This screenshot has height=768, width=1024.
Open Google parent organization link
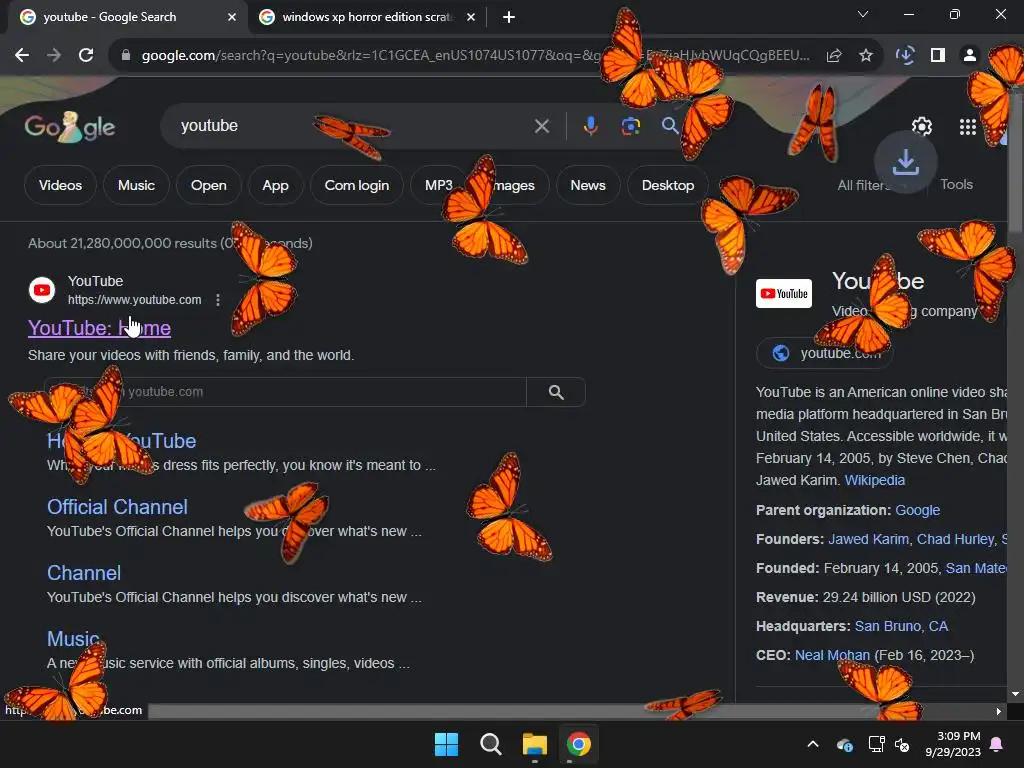(917, 510)
